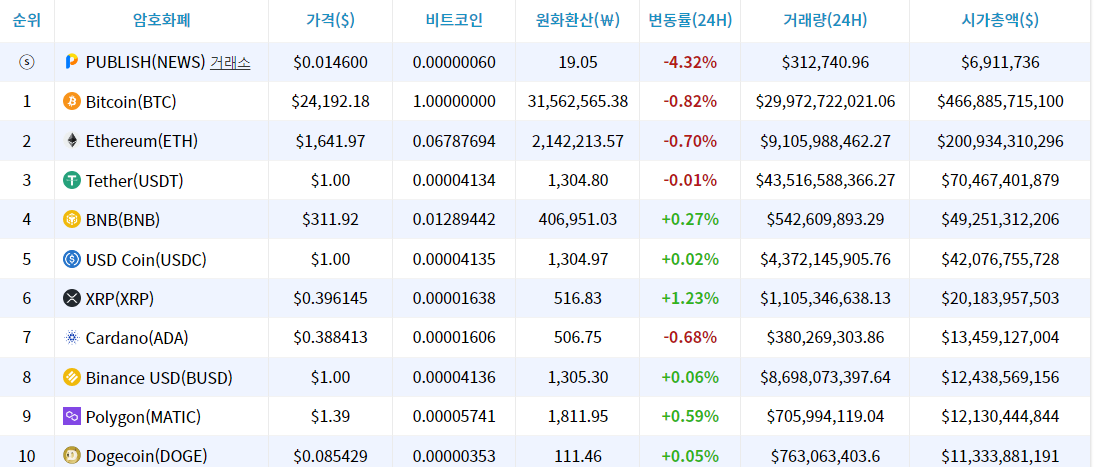Sort by the 원화환산(₩) column header
This screenshot has width=1095, height=467.
coord(578,20)
